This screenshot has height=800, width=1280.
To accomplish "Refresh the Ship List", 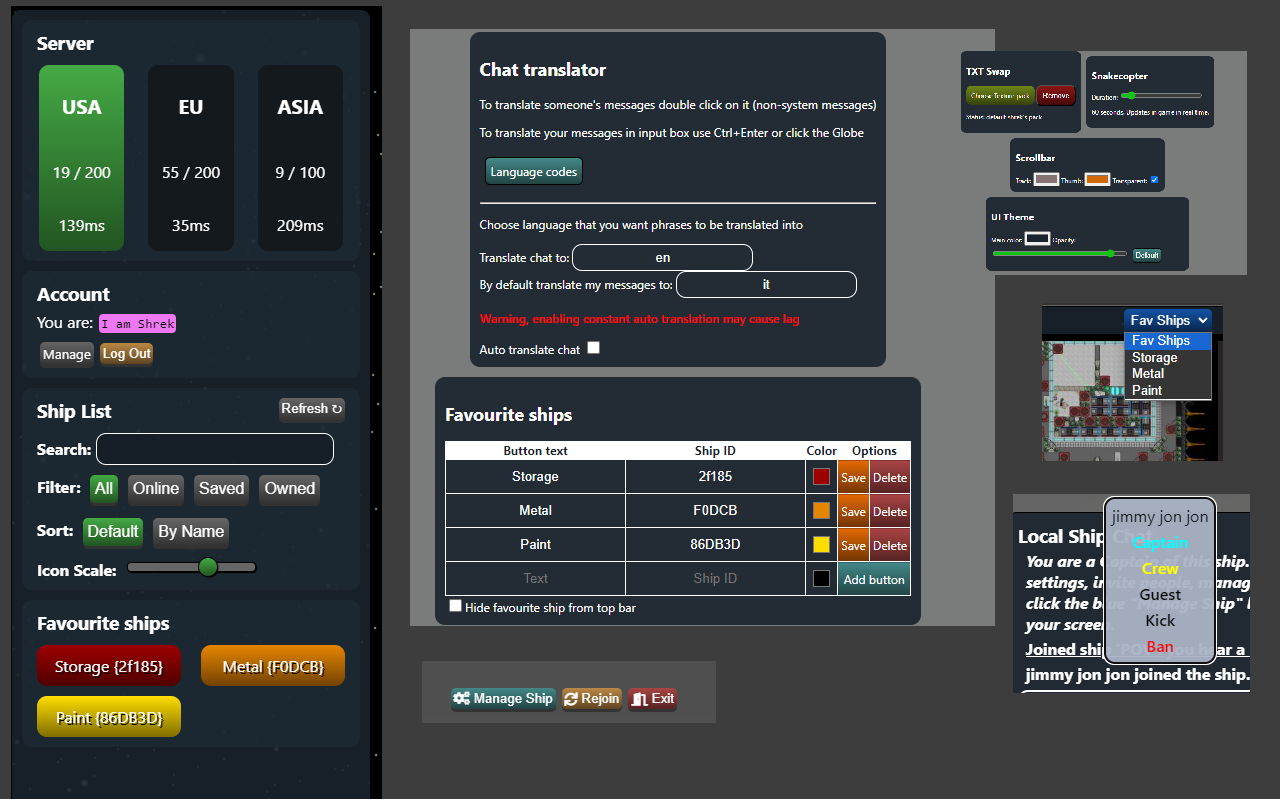I will [x=312, y=409].
